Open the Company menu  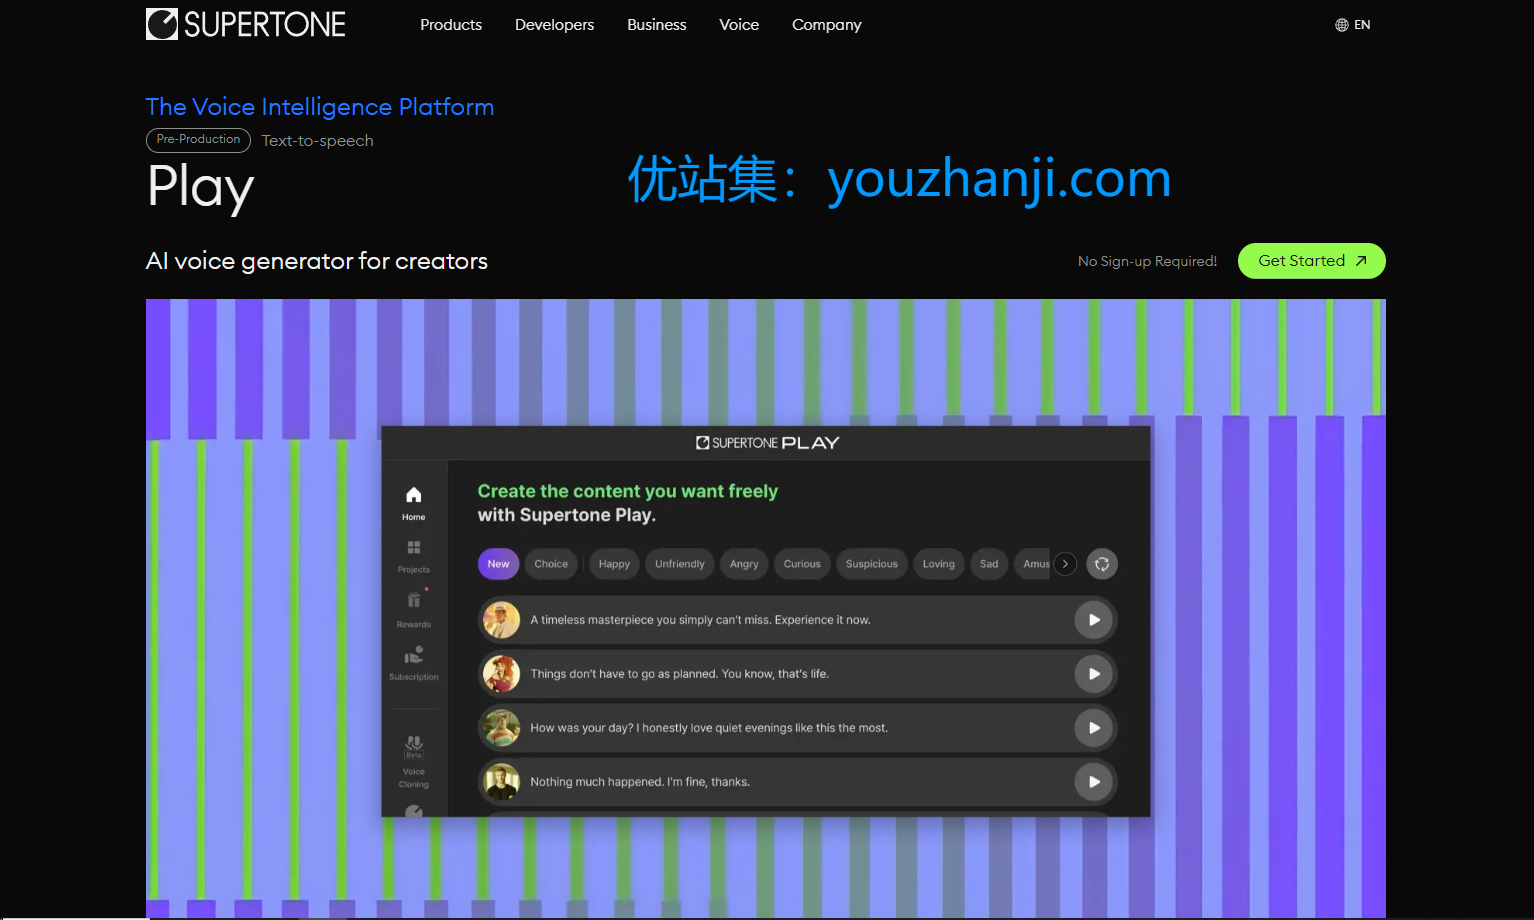click(x=827, y=25)
